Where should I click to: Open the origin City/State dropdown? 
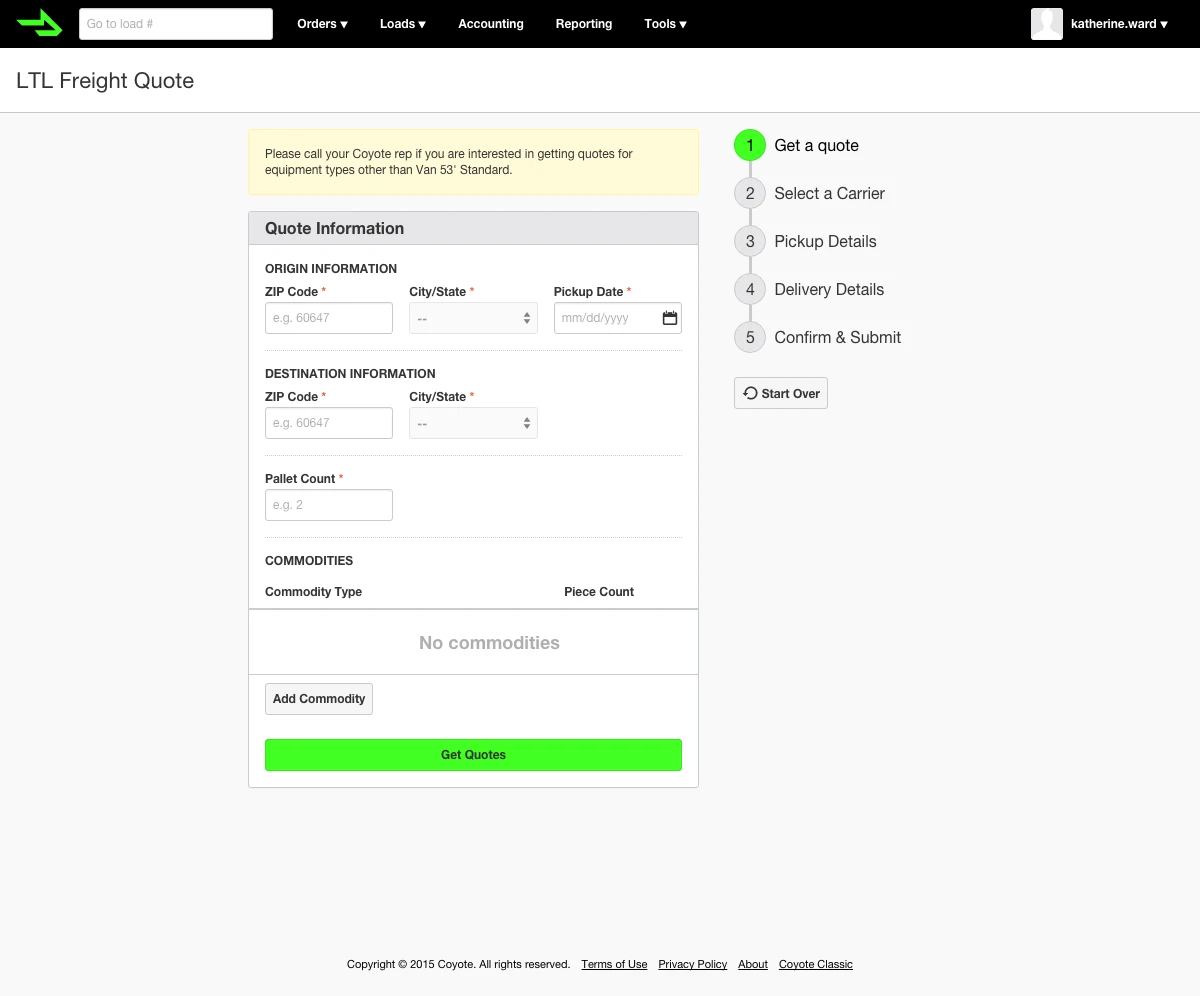point(473,318)
